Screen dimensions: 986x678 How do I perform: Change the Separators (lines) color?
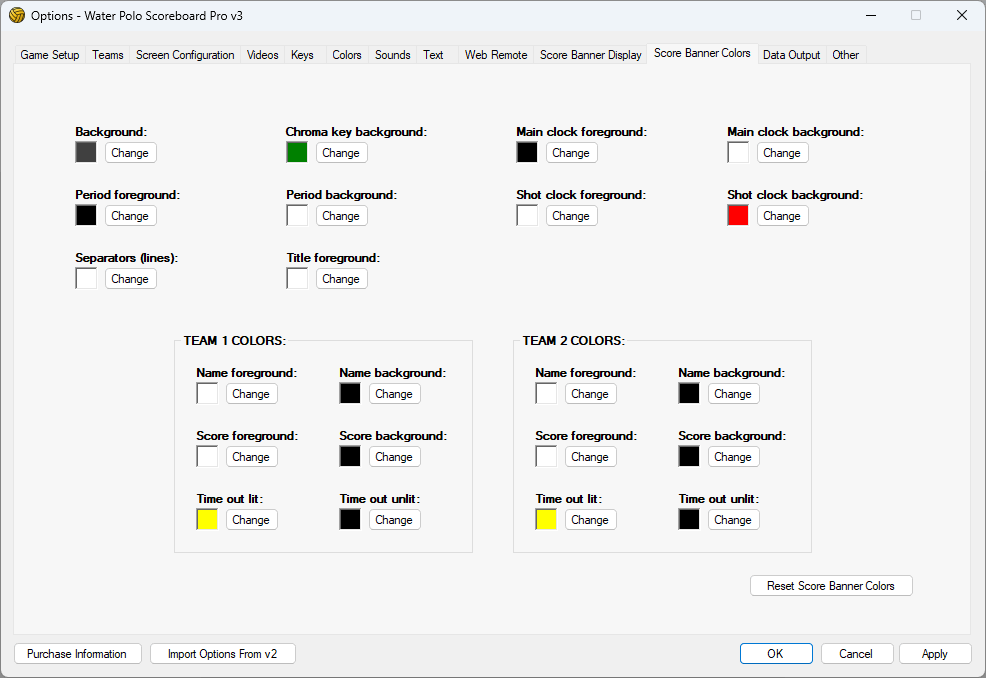click(130, 279)
